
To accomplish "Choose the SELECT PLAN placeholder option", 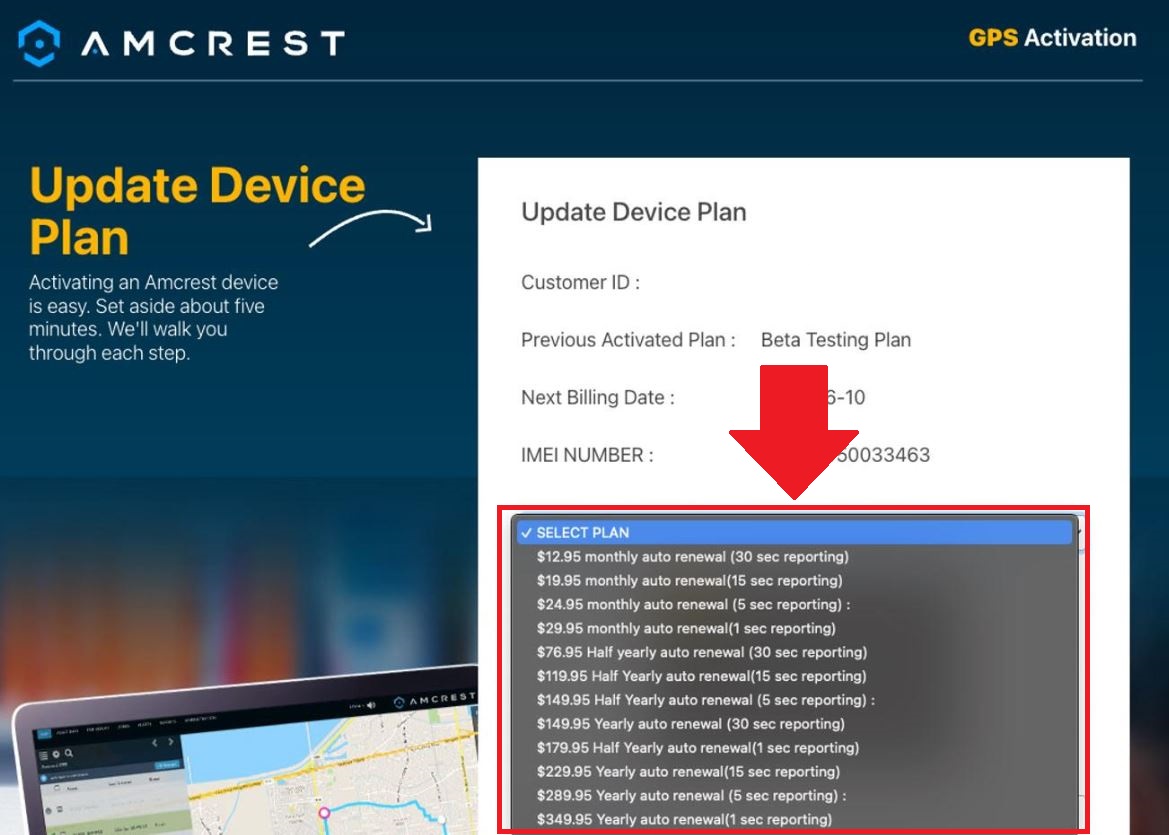I will [793, 532].
